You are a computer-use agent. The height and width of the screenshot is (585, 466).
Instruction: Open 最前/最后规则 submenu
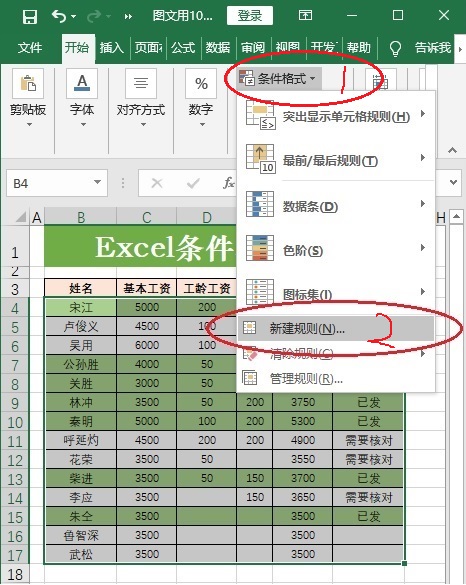tap(336, 160)
